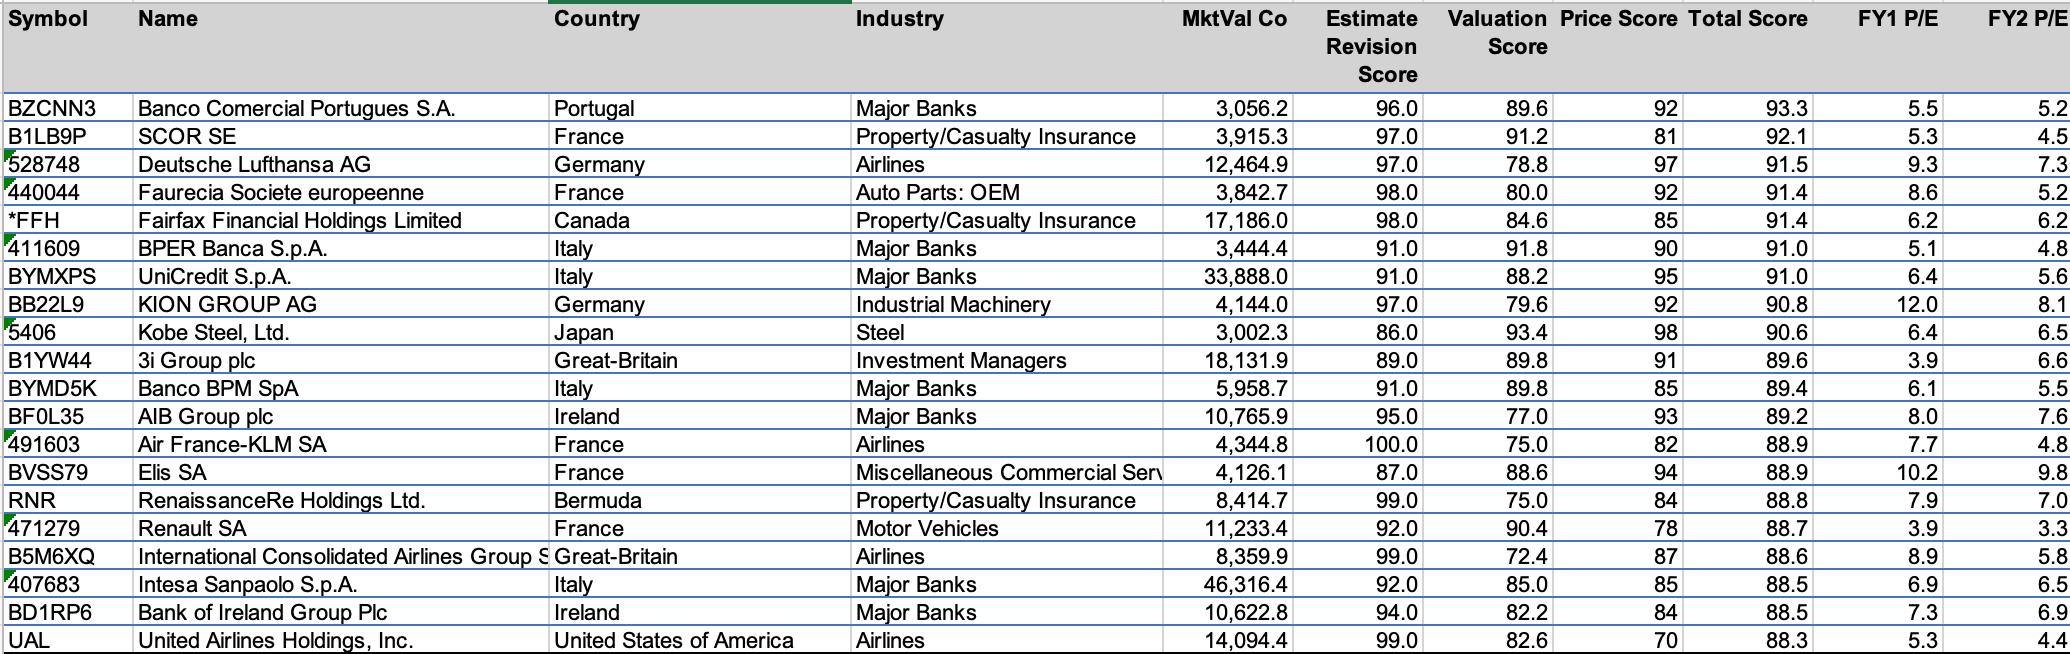Select the UAL symbol cell
The image size is (2070, 654).
(67, 640)
